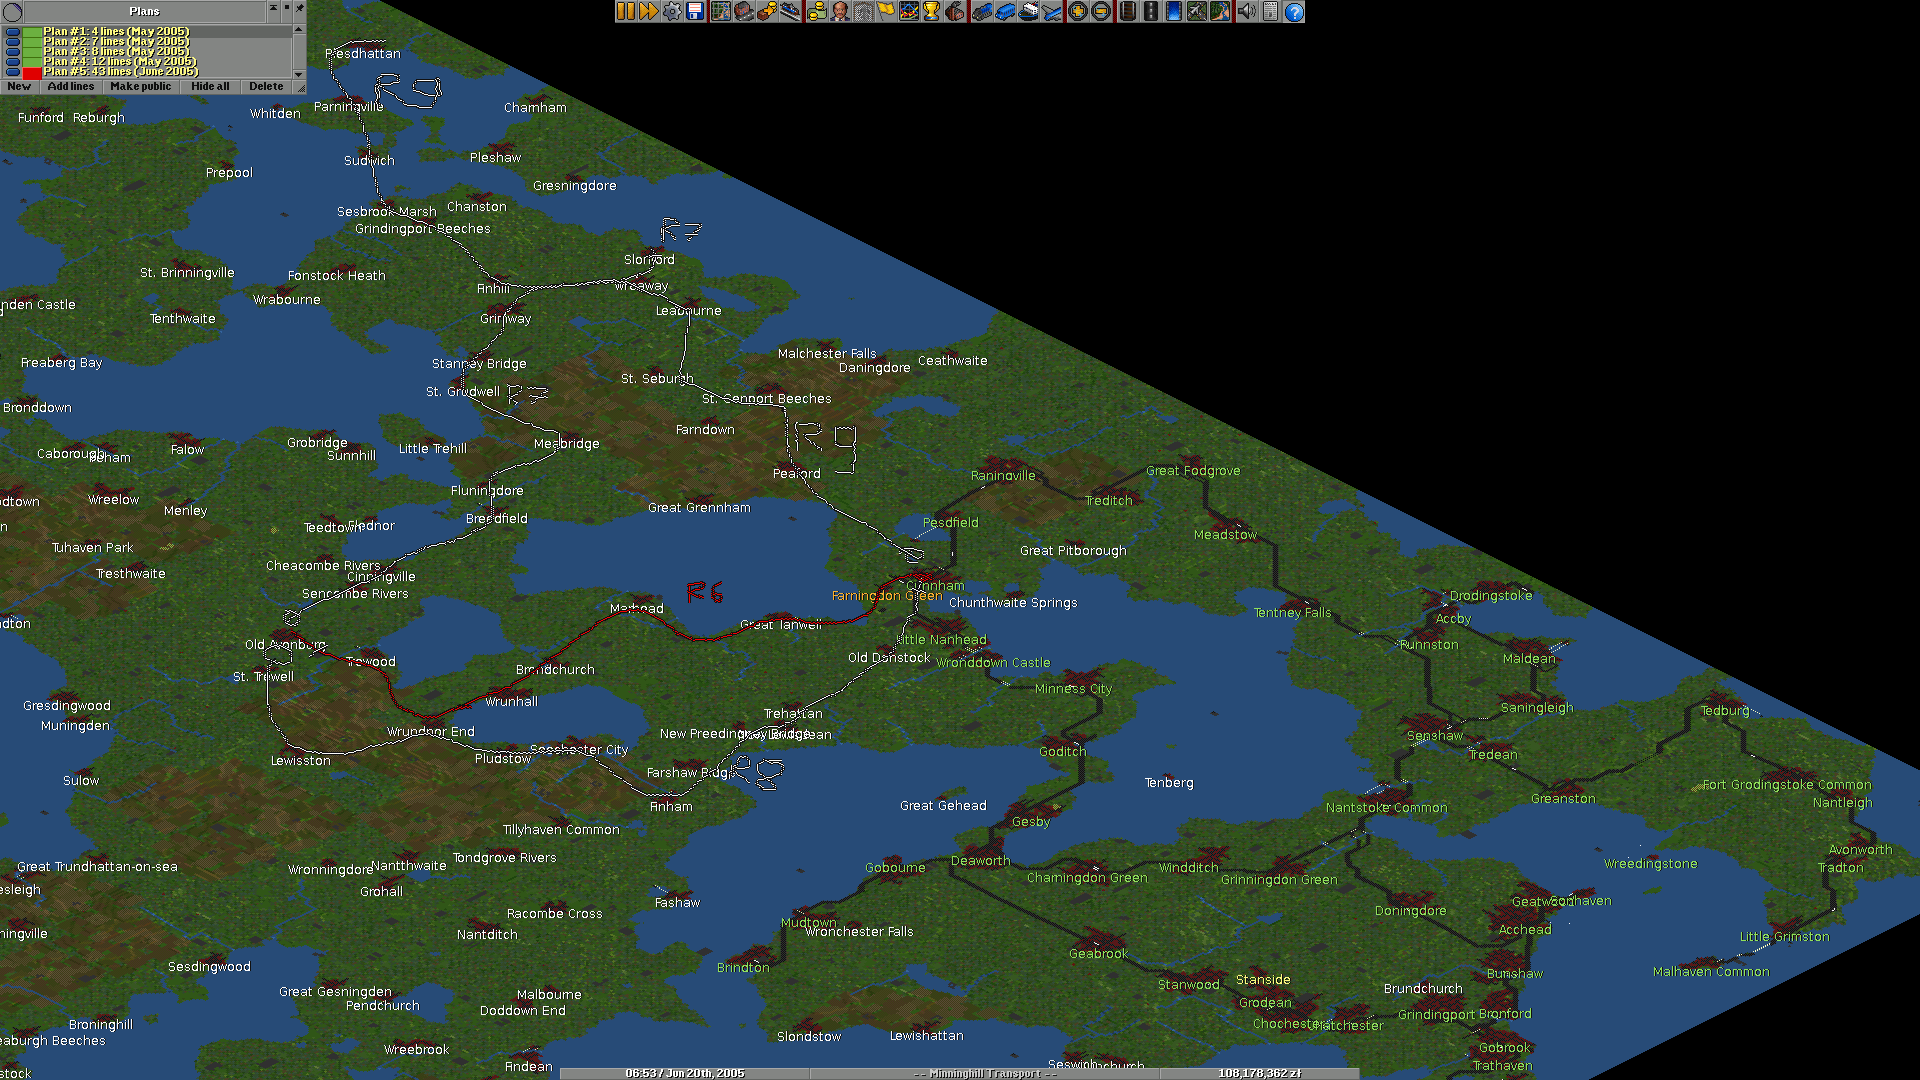Open the landscaping tree tools icon

1220,12
